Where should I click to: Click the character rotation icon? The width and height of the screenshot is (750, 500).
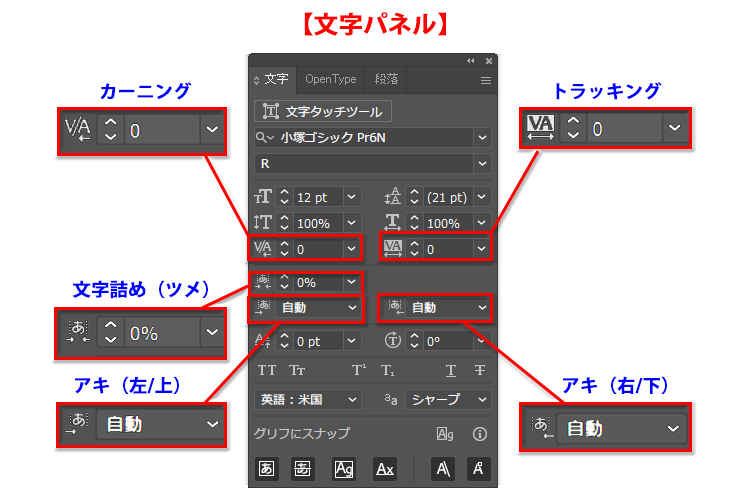coord(393,341)
